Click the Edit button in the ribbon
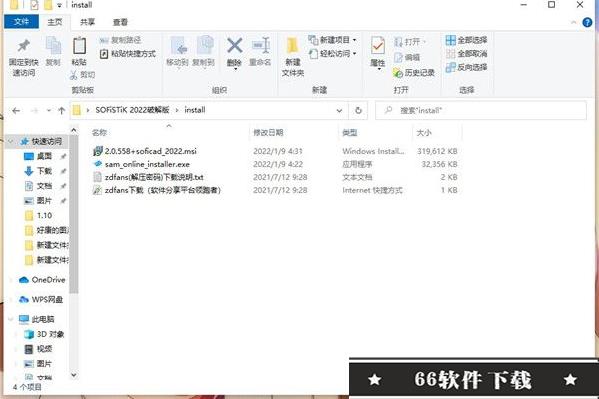Viewport: 599px width, 399px height. point(407,57)
